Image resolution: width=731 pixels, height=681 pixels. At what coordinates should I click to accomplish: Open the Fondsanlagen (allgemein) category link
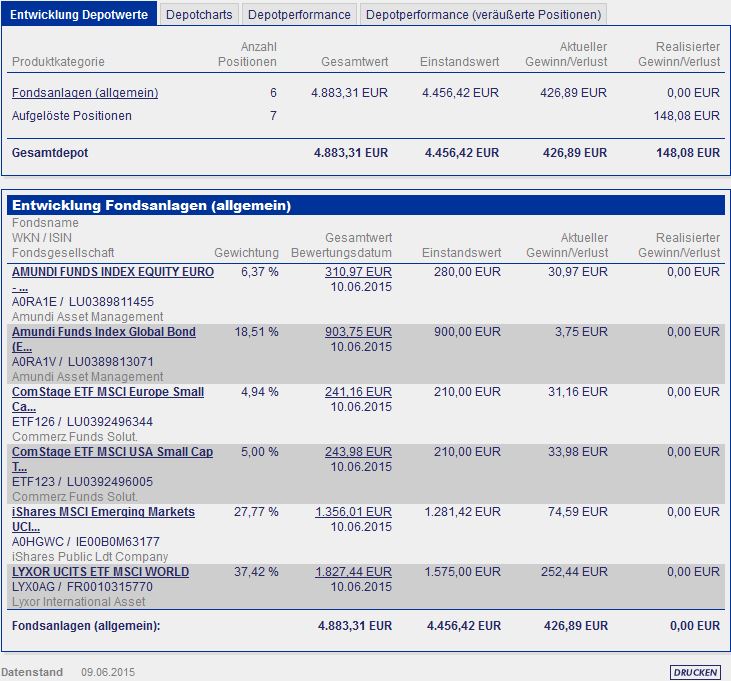point(85,93)
